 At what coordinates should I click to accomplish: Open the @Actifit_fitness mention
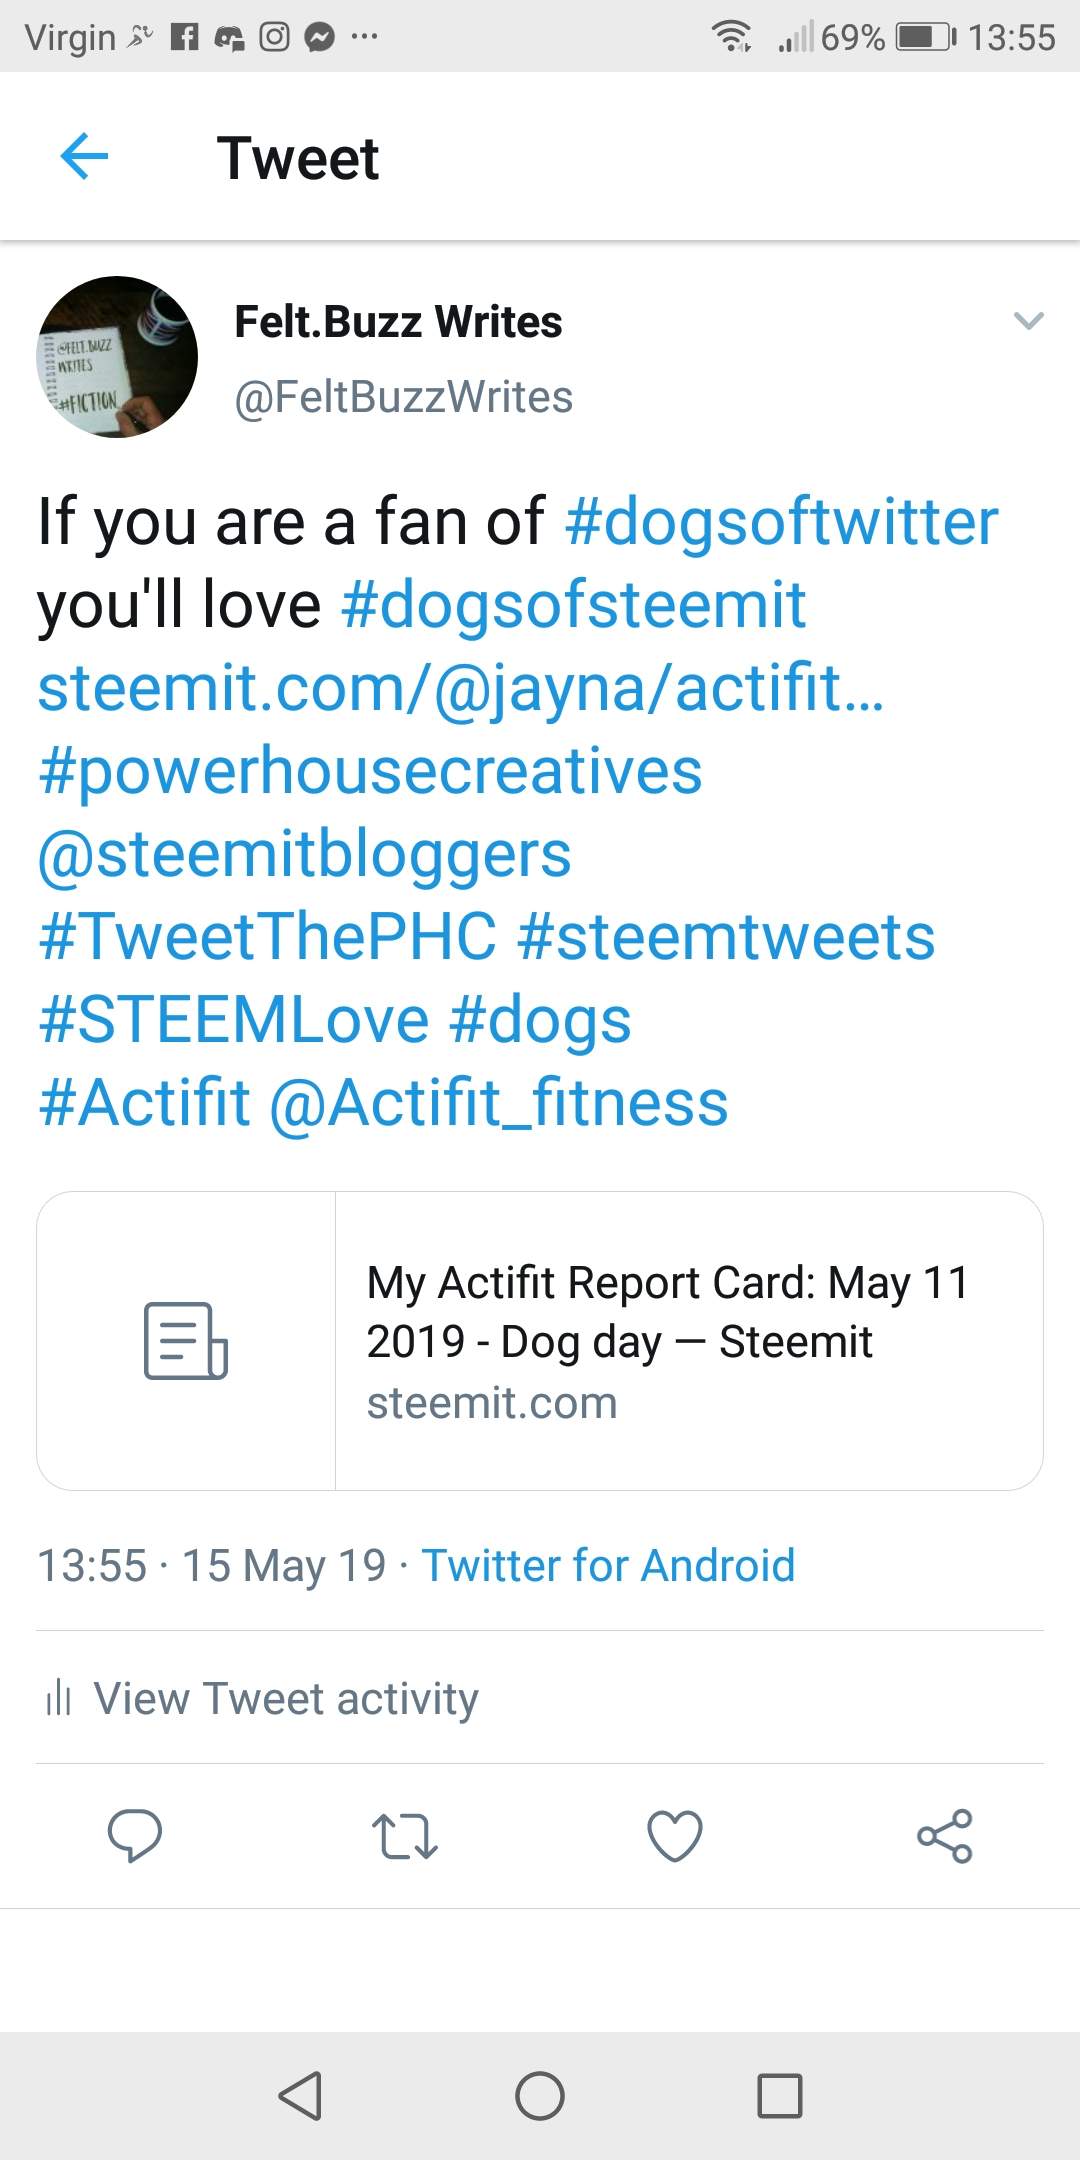click(499, 1103)
